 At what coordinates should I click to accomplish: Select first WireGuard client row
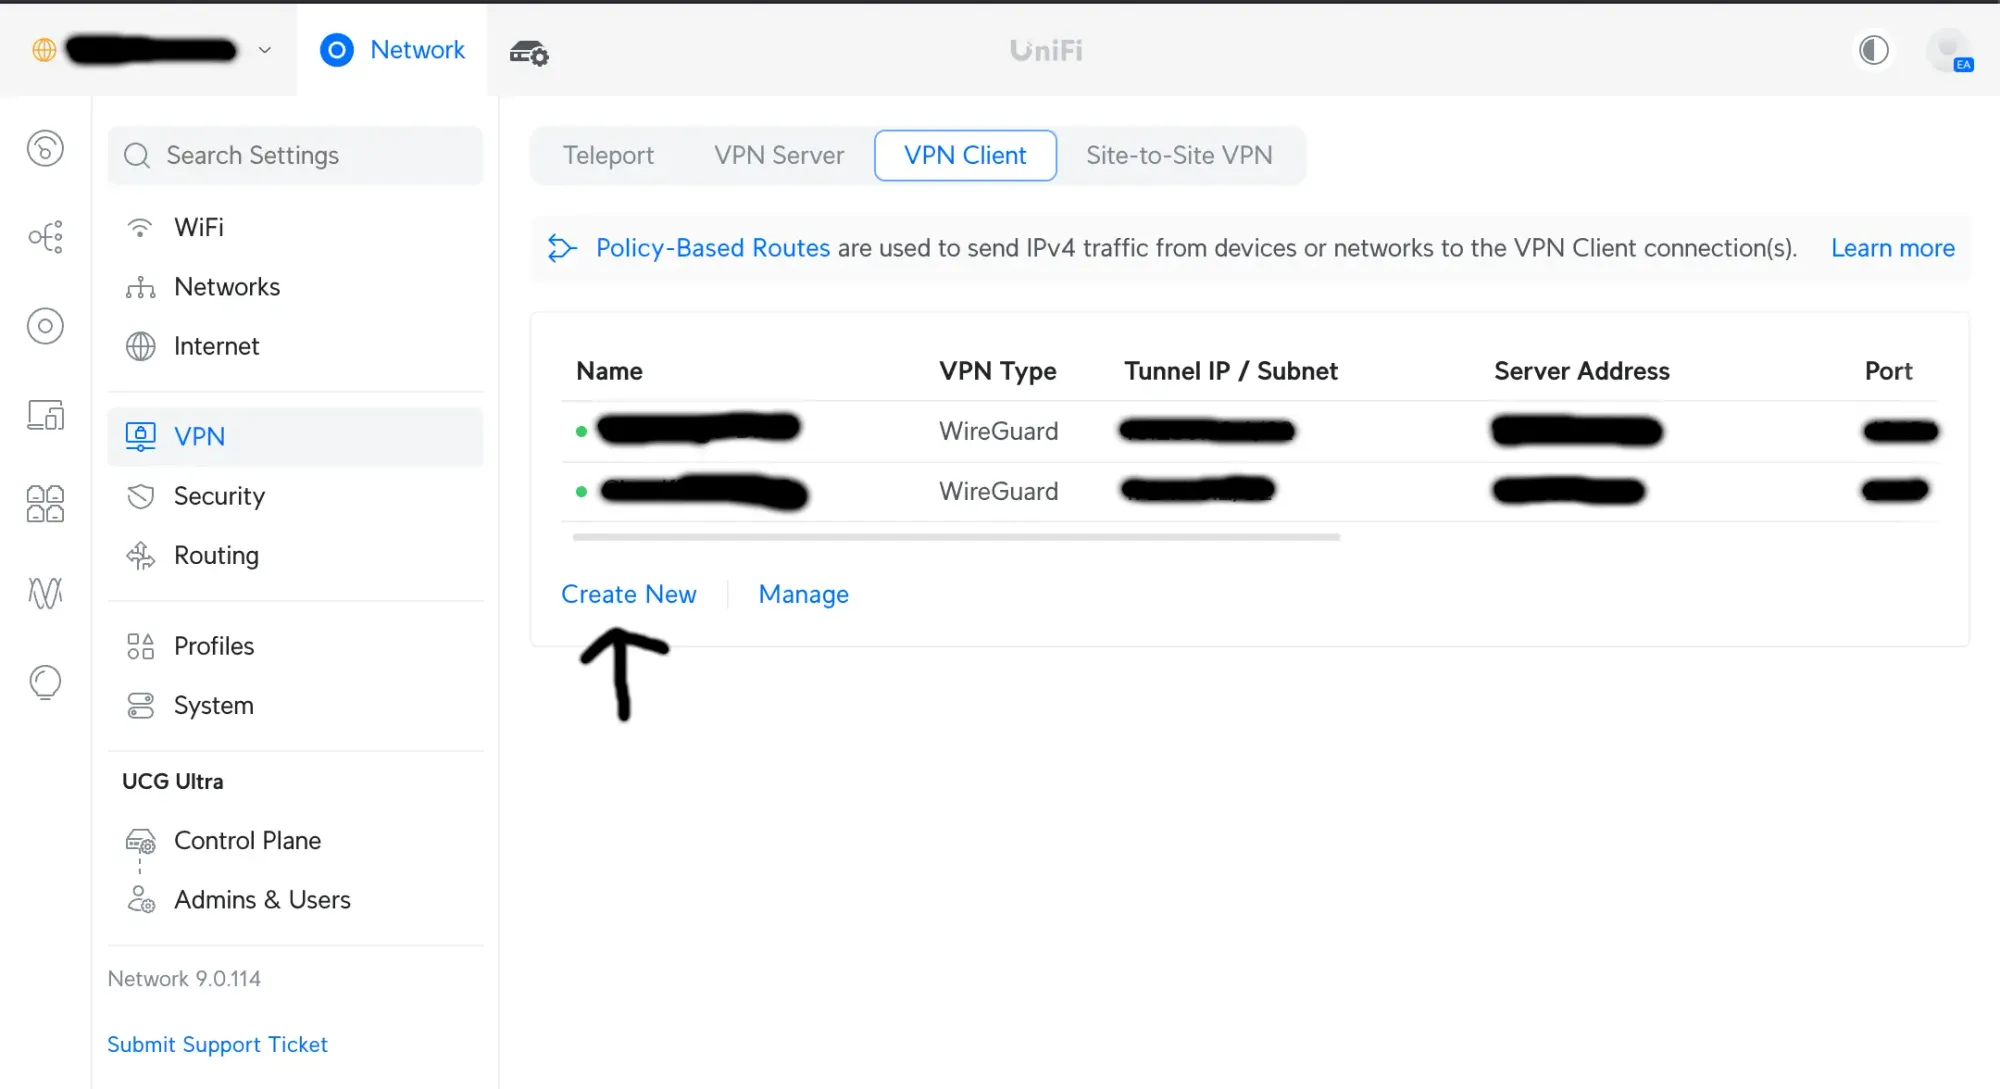point(1250,432)
